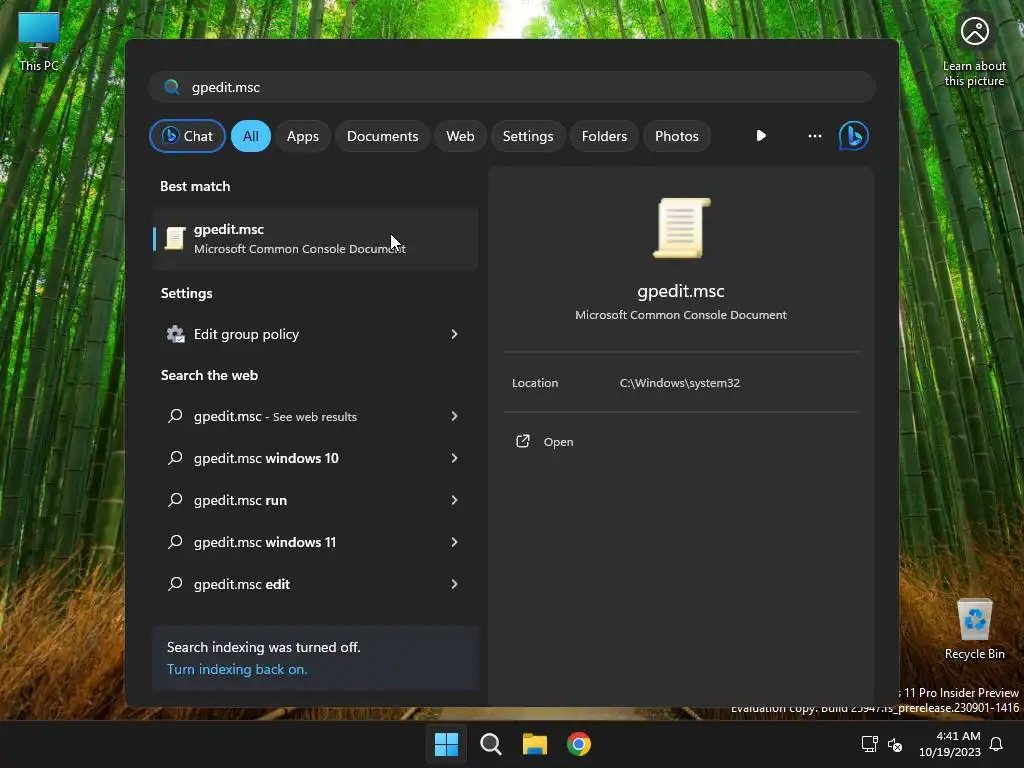
Task: Expand the gpedit.msc run chevron
Action: (455, 500)
